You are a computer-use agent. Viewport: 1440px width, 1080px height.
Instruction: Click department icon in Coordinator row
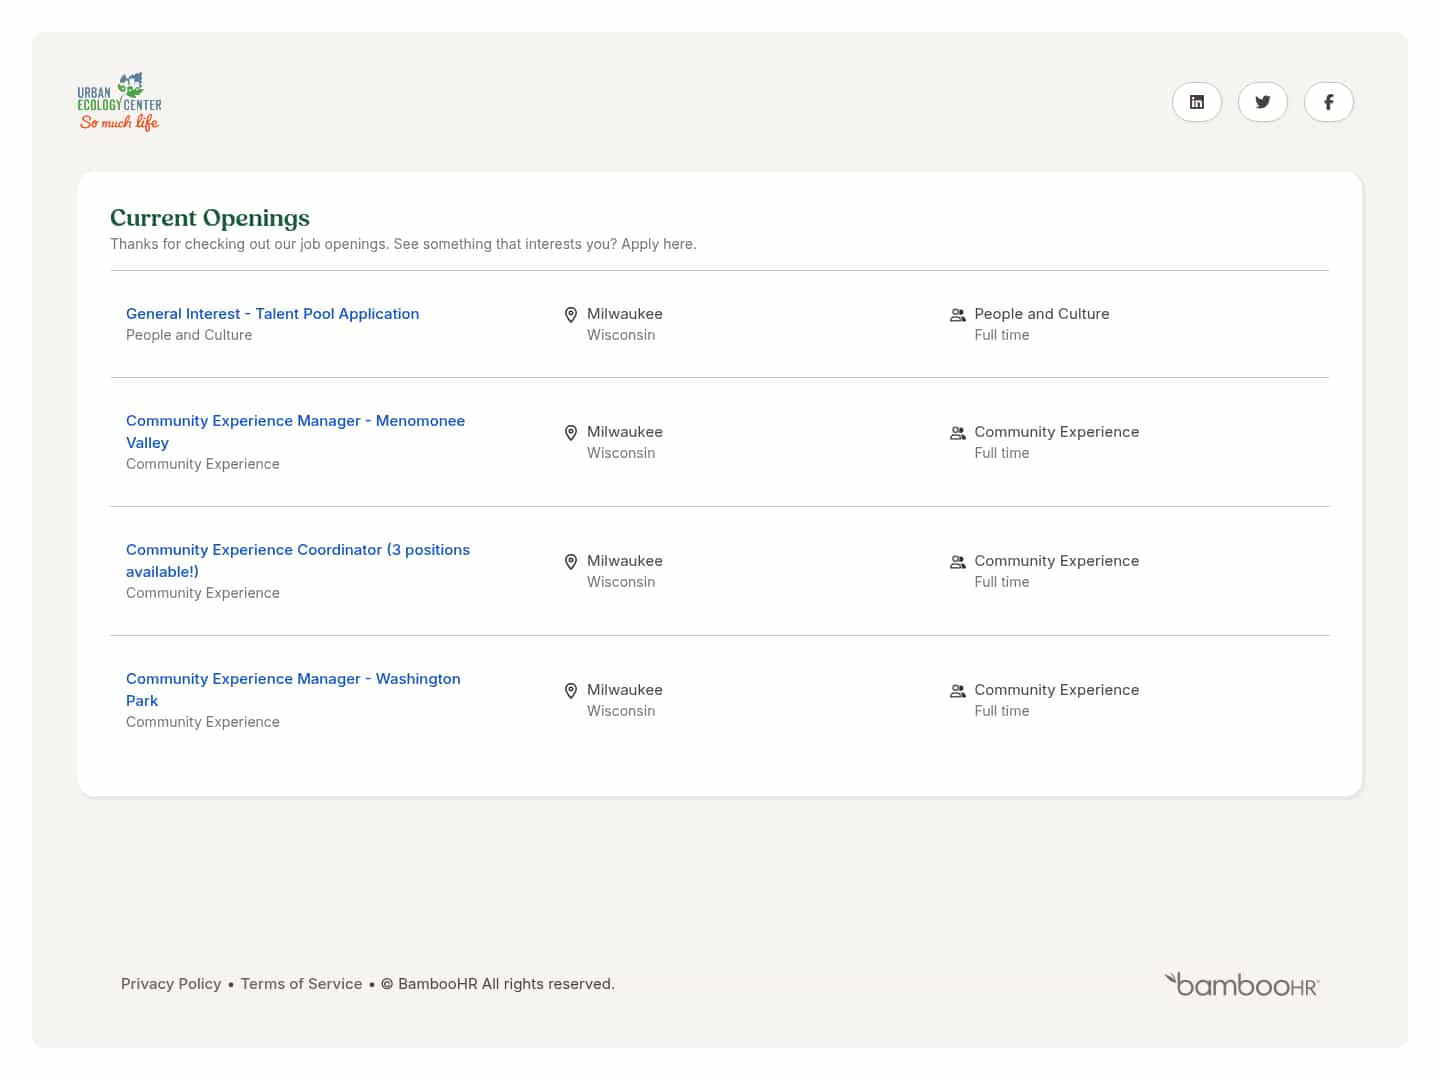[958, 562]
